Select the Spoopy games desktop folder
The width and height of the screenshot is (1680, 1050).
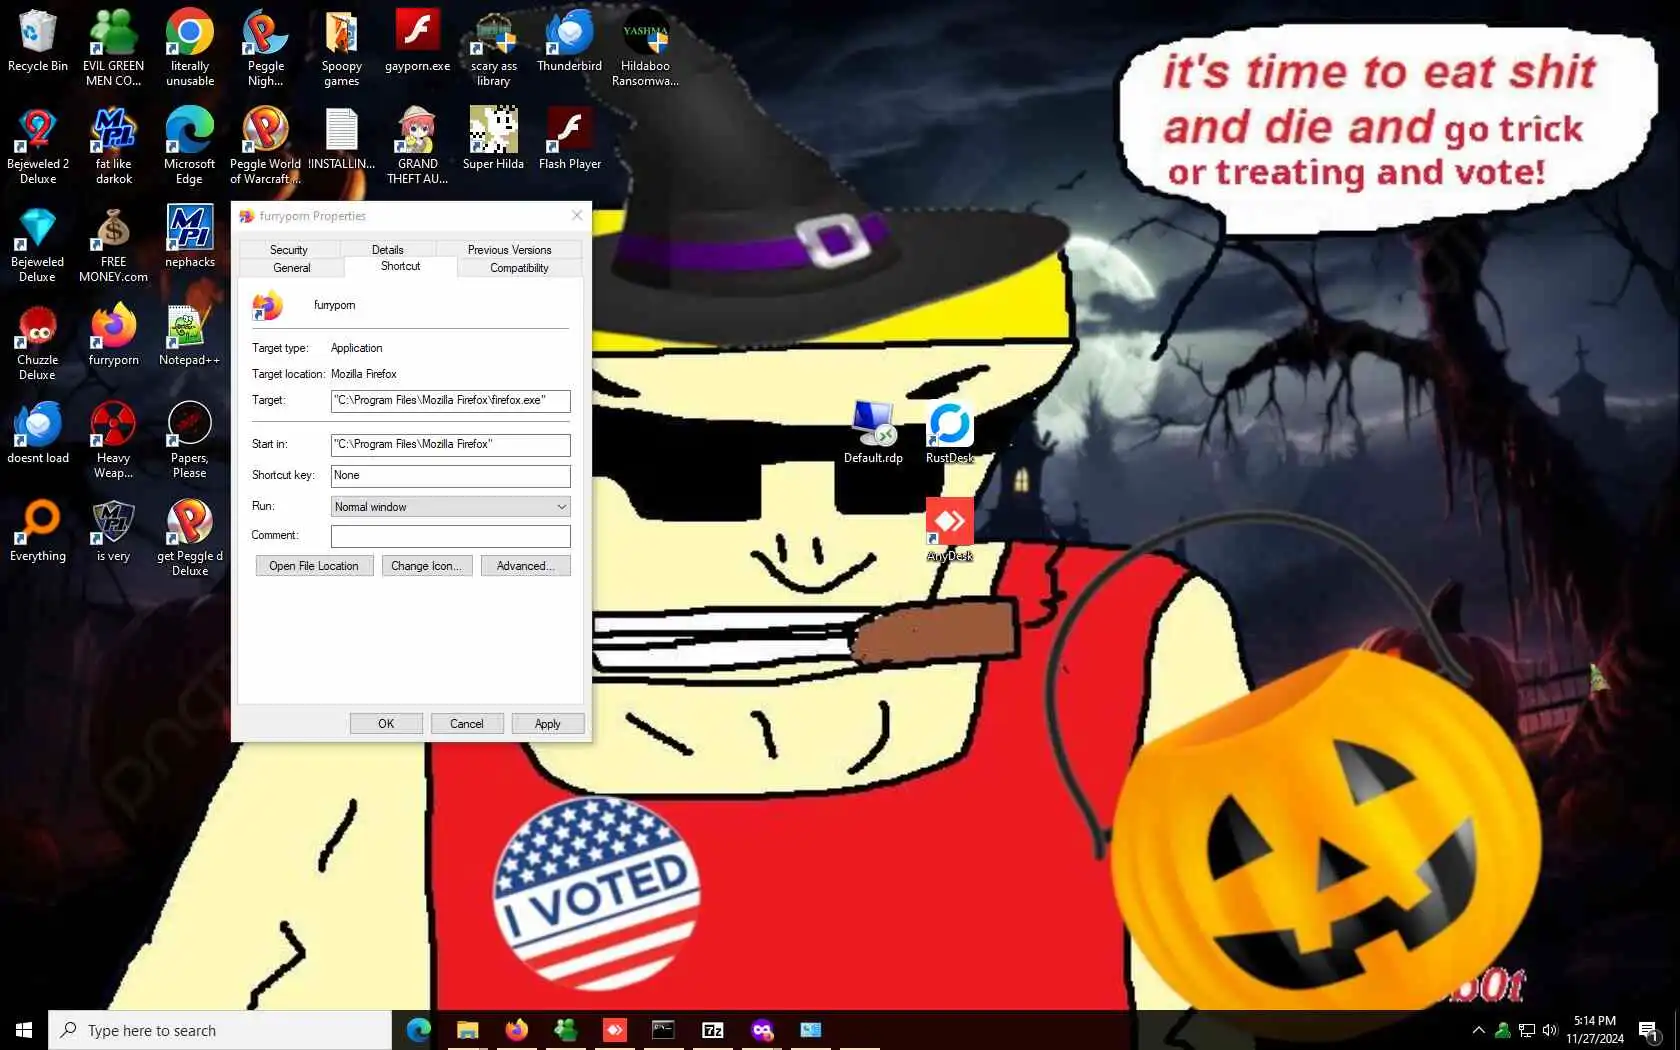tap(341, 48)
